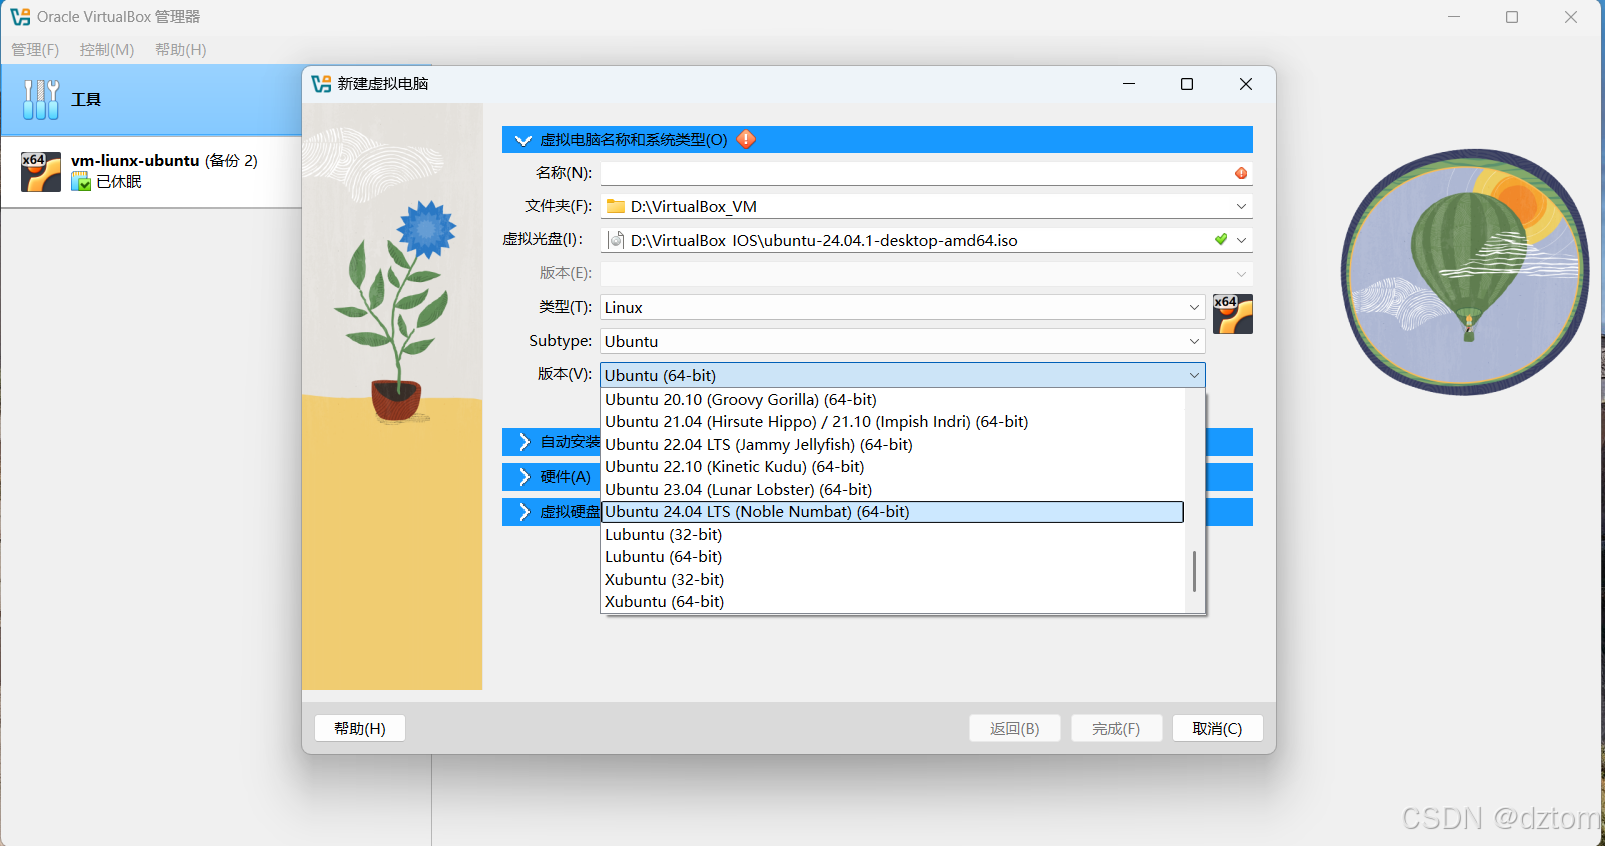Maximize the 新建虚拟电脑 dialog
Viewport: 1605px width, 846px height.
coord(1187,84)
